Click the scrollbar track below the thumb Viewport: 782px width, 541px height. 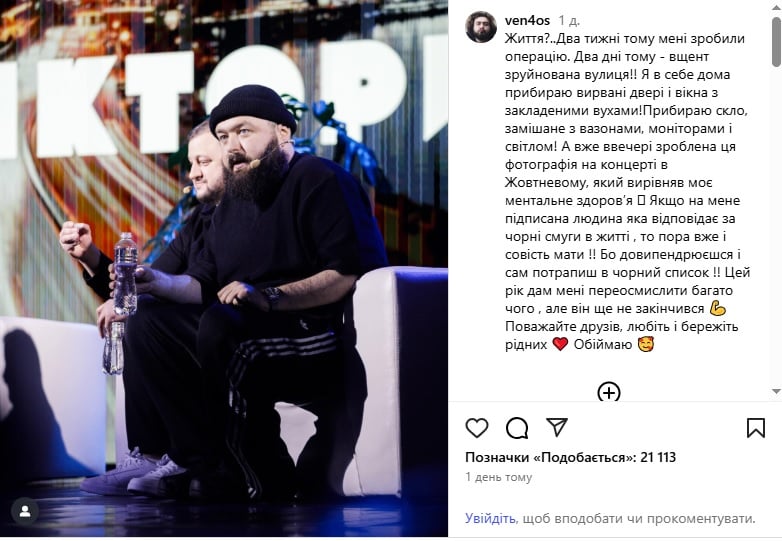coord(776,224)
